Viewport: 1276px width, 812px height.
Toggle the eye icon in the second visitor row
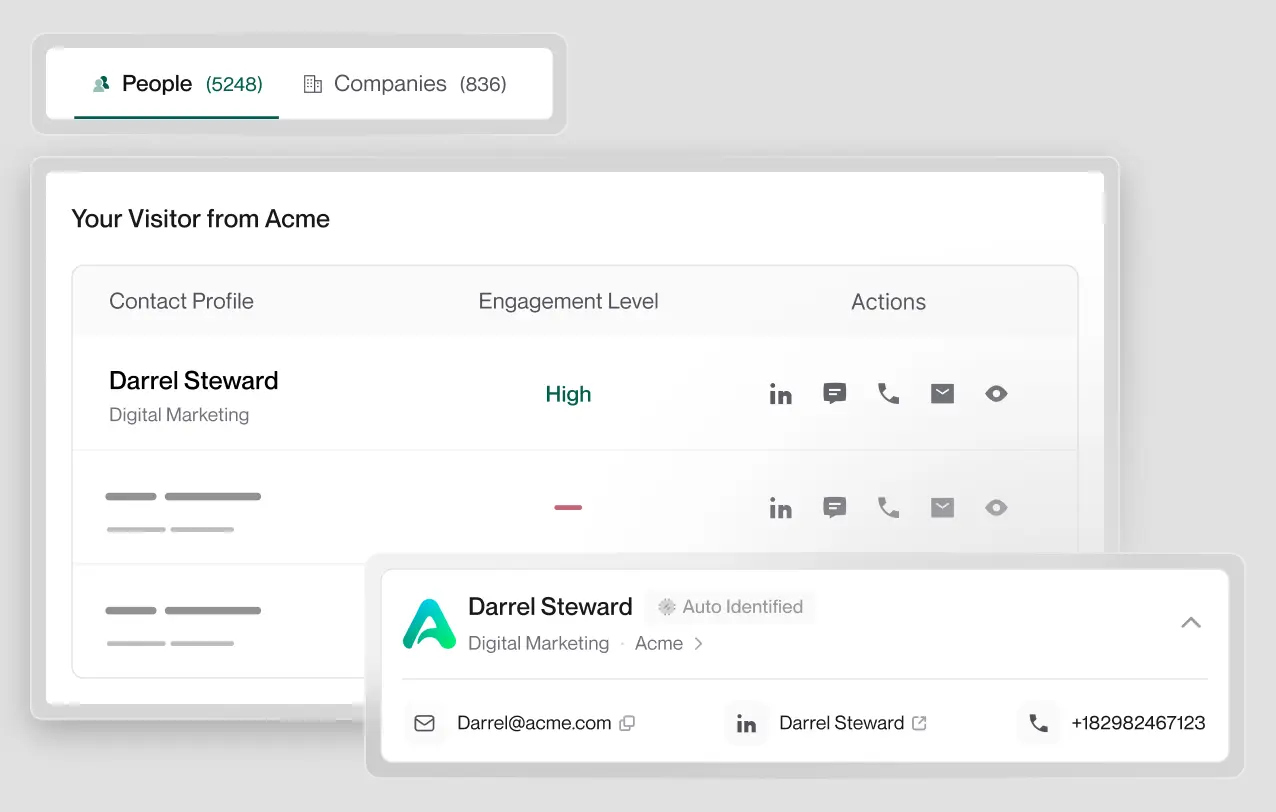click(x=996, y=508)
